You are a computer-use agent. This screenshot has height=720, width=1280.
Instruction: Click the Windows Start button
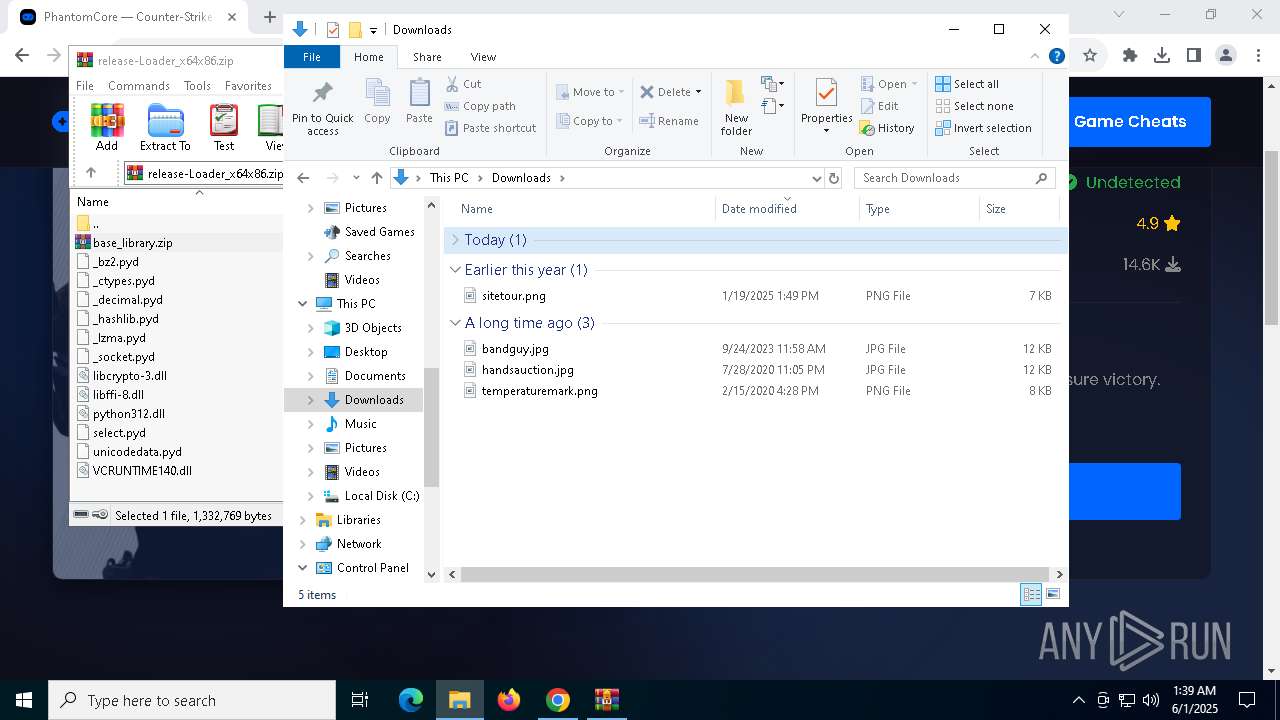pyautogui.click(x=24, y=700)
